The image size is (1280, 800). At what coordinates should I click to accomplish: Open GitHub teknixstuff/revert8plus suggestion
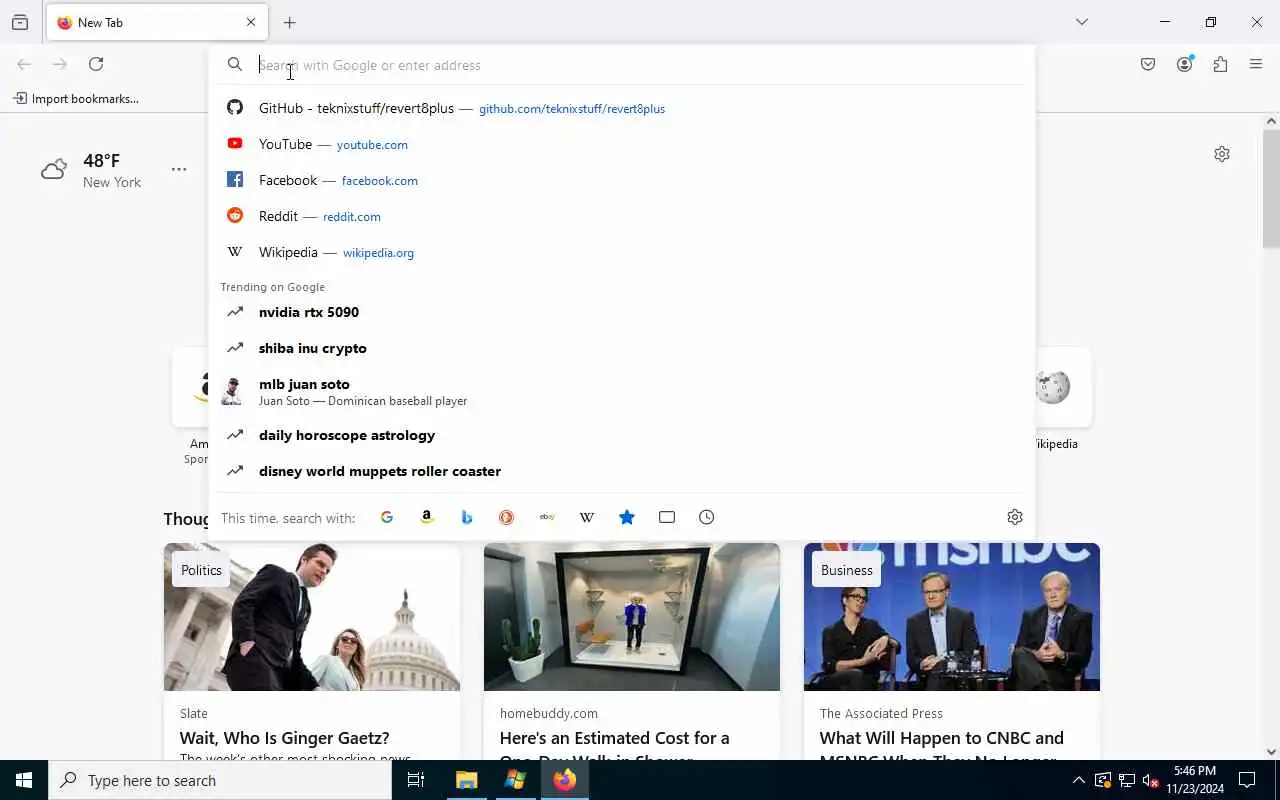pyautogui.click(x=622, y=108)
